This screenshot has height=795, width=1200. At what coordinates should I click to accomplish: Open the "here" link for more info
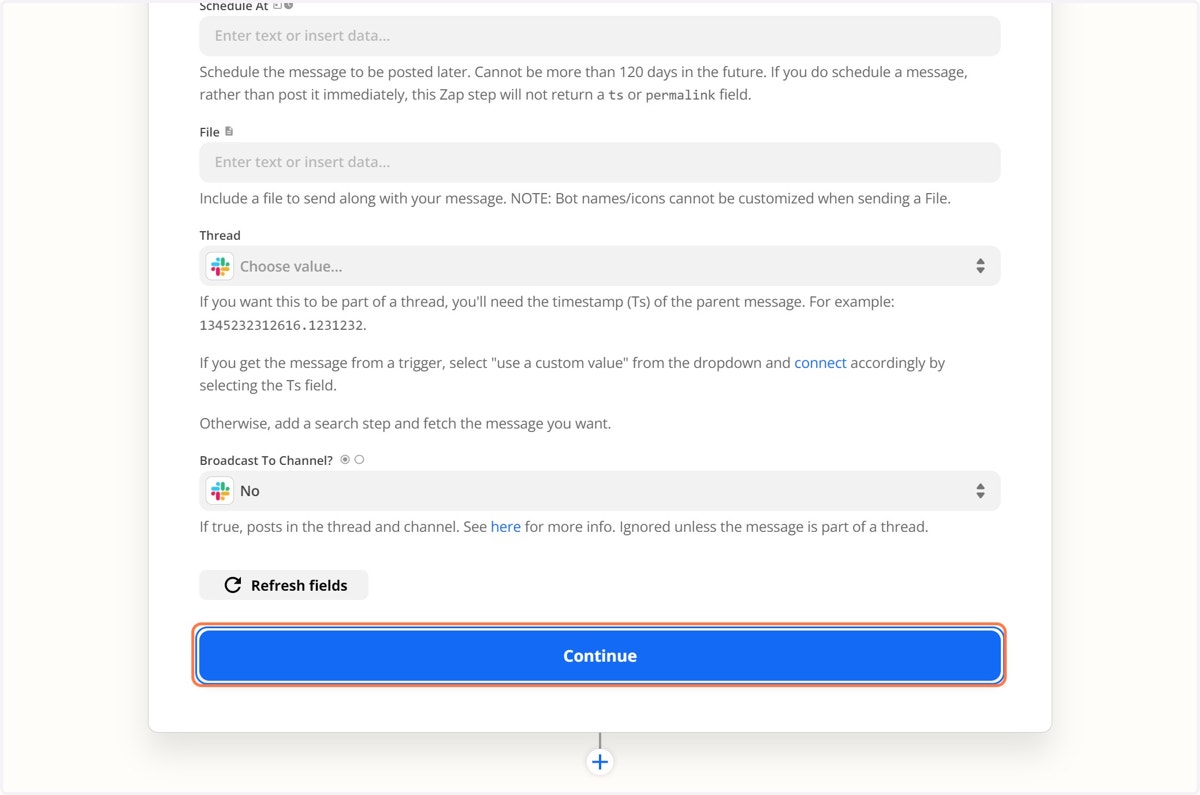pos(505,526)
